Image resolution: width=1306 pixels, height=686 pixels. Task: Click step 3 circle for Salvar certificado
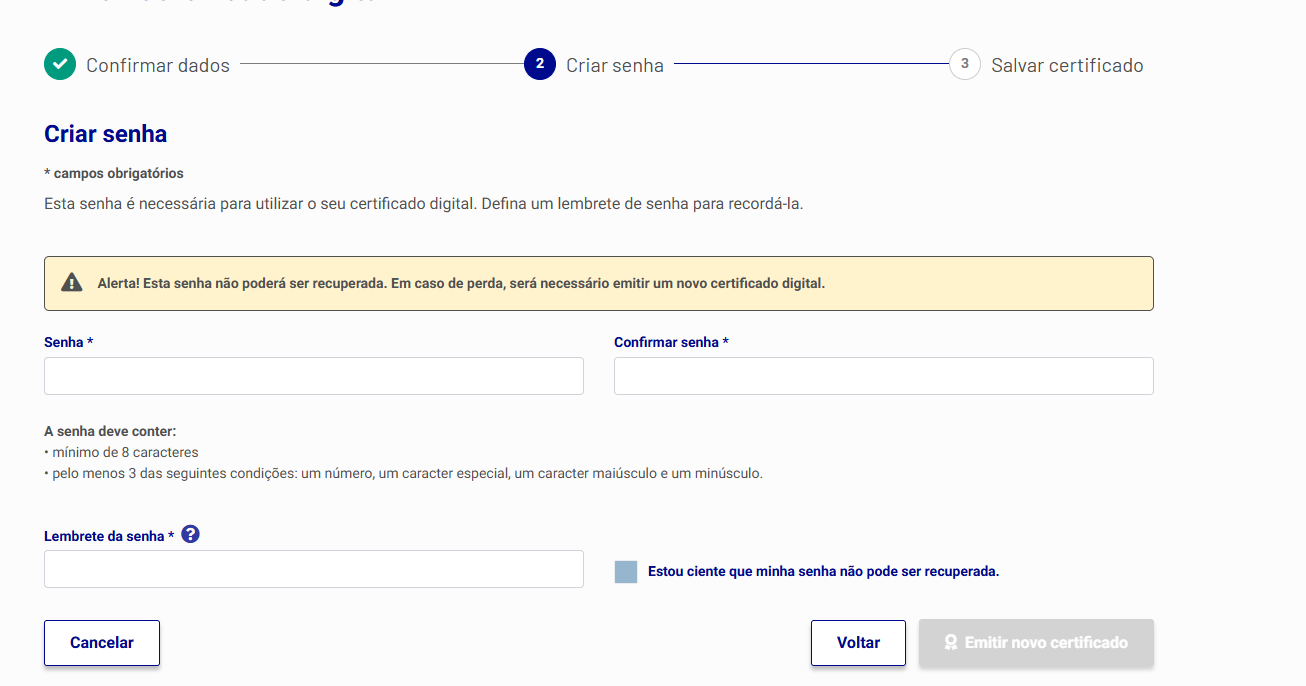pos(965,64)
